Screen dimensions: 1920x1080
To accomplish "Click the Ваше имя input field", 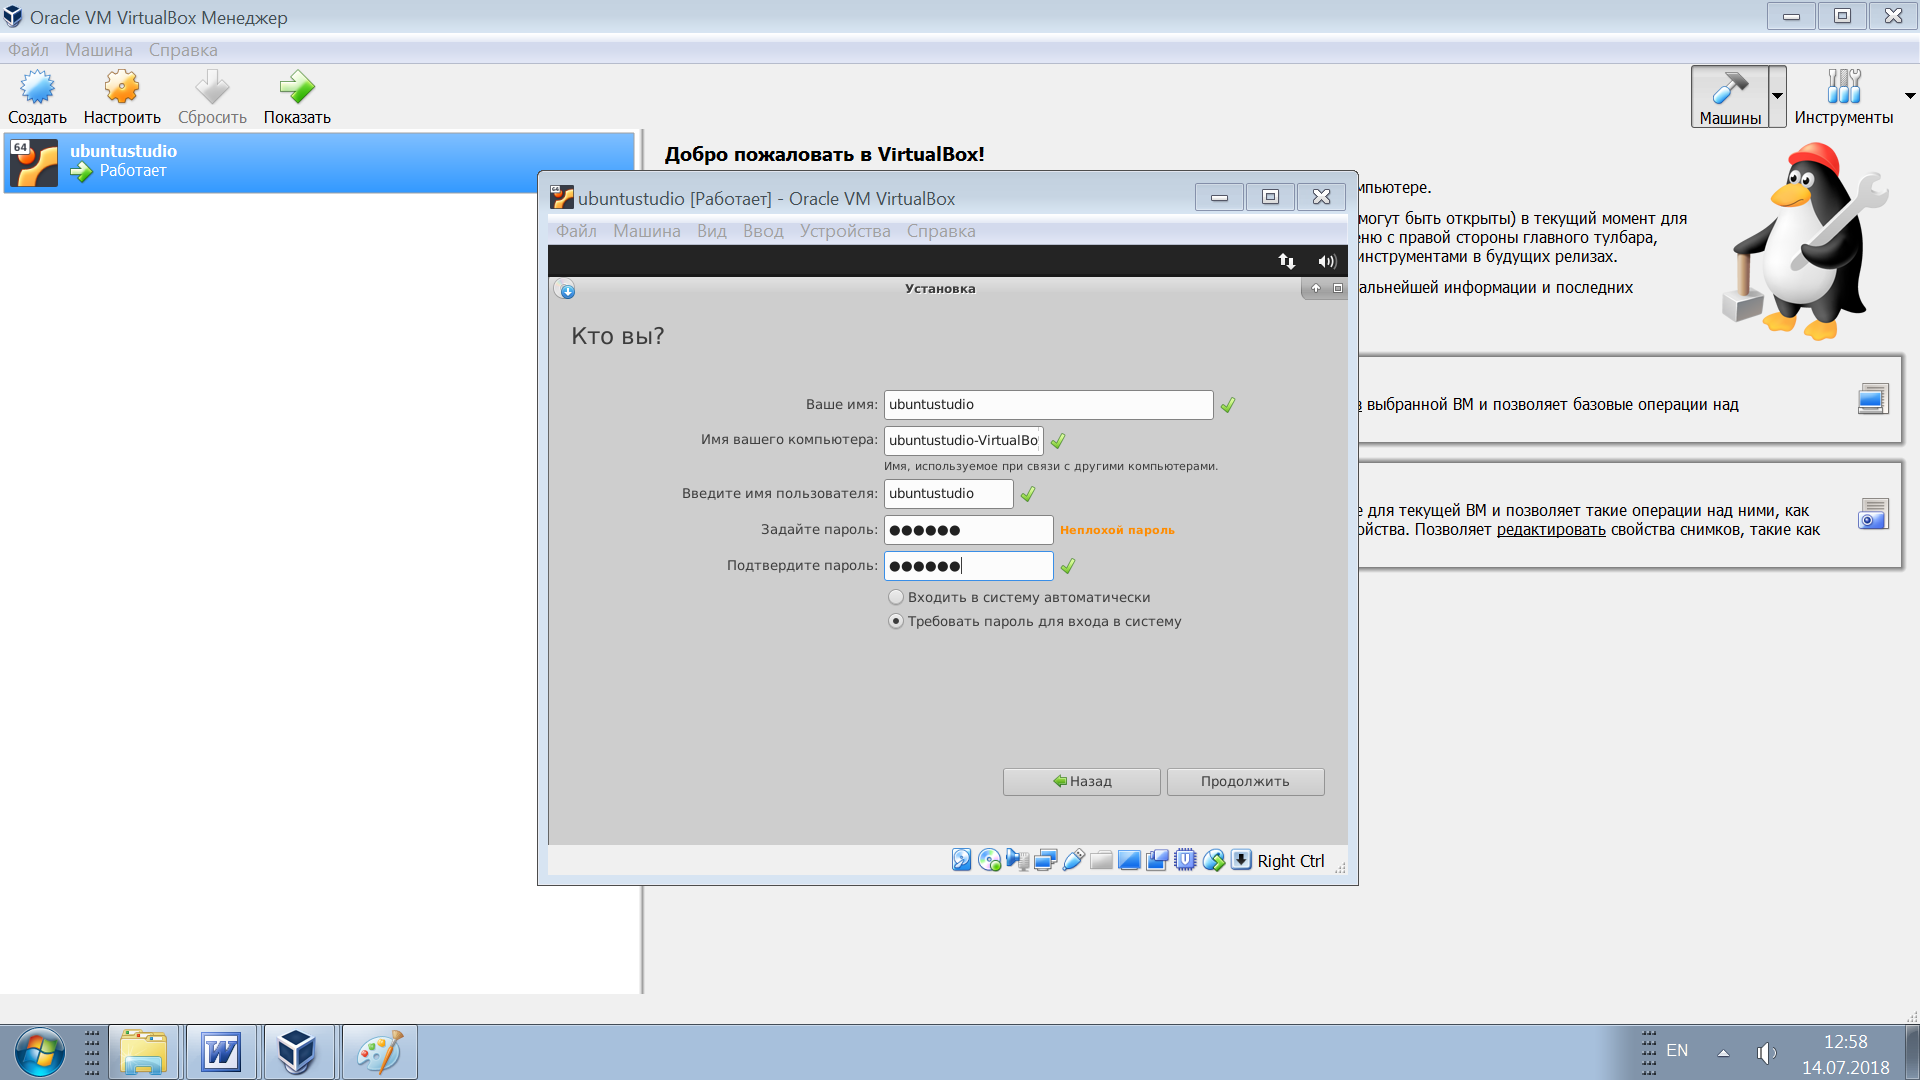I will point(1048,404).
